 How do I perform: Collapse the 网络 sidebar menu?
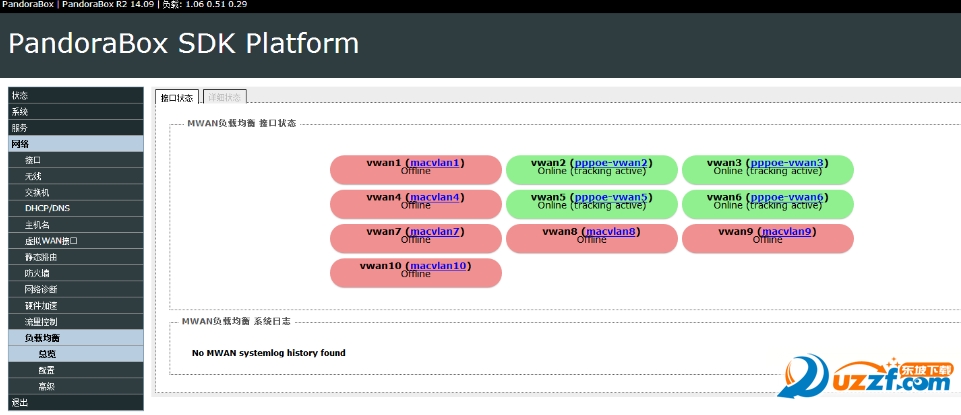click(x=76, y=144)
